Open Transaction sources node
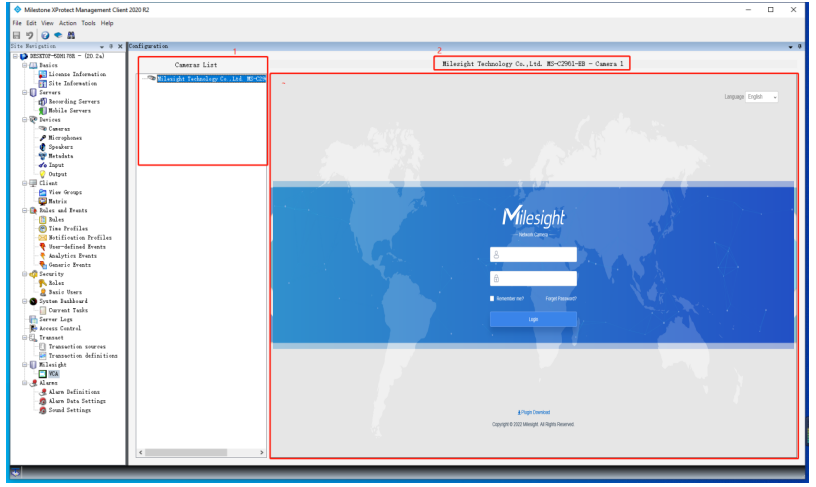Screen dimensions: 816x487 (x=77, y=347)
